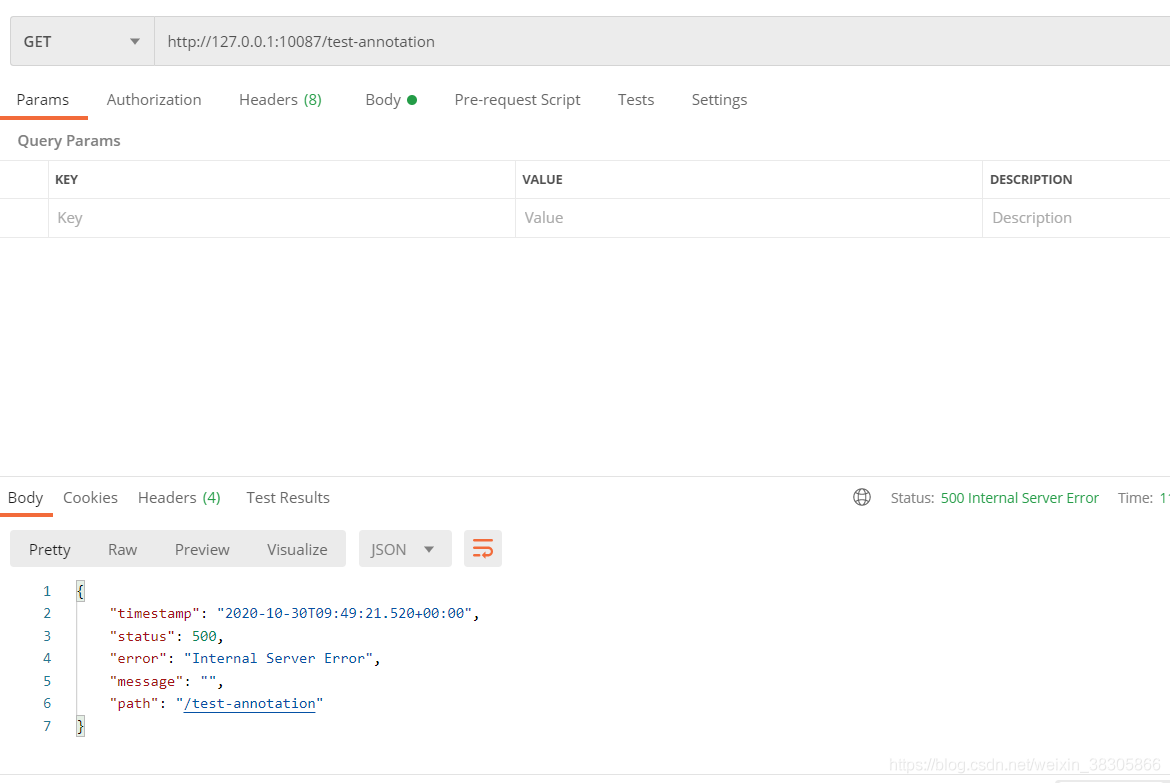Click the globe network icon beside Status
Screen dimensions: 1170x783
(x=861, y=497)
